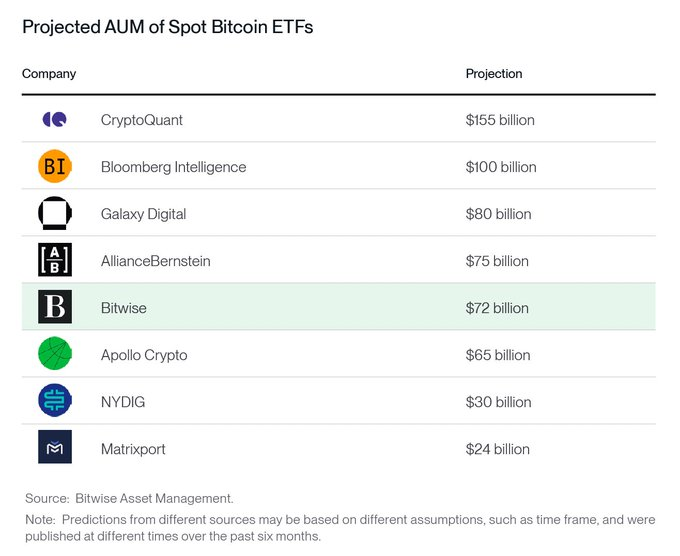
Task: Select the CryptoQuant company name
Action: pyautogui.click(x=142, y=120)
